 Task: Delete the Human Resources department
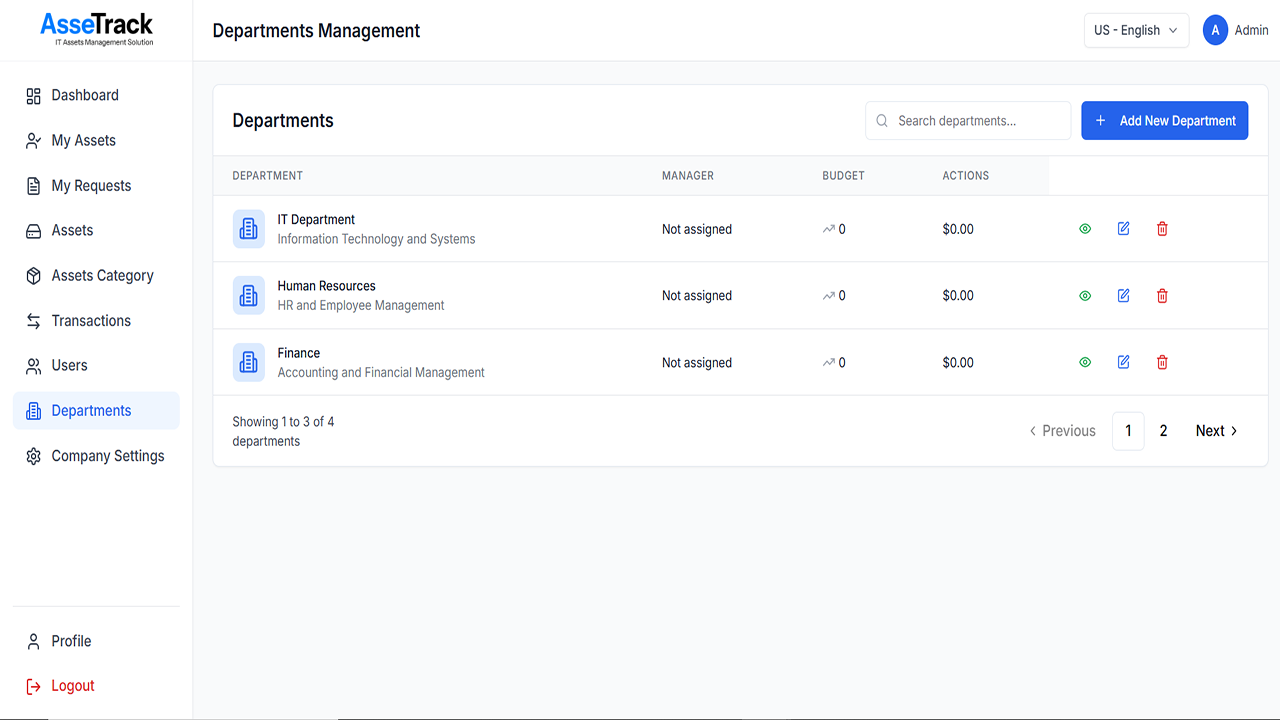pos(1162,296)
